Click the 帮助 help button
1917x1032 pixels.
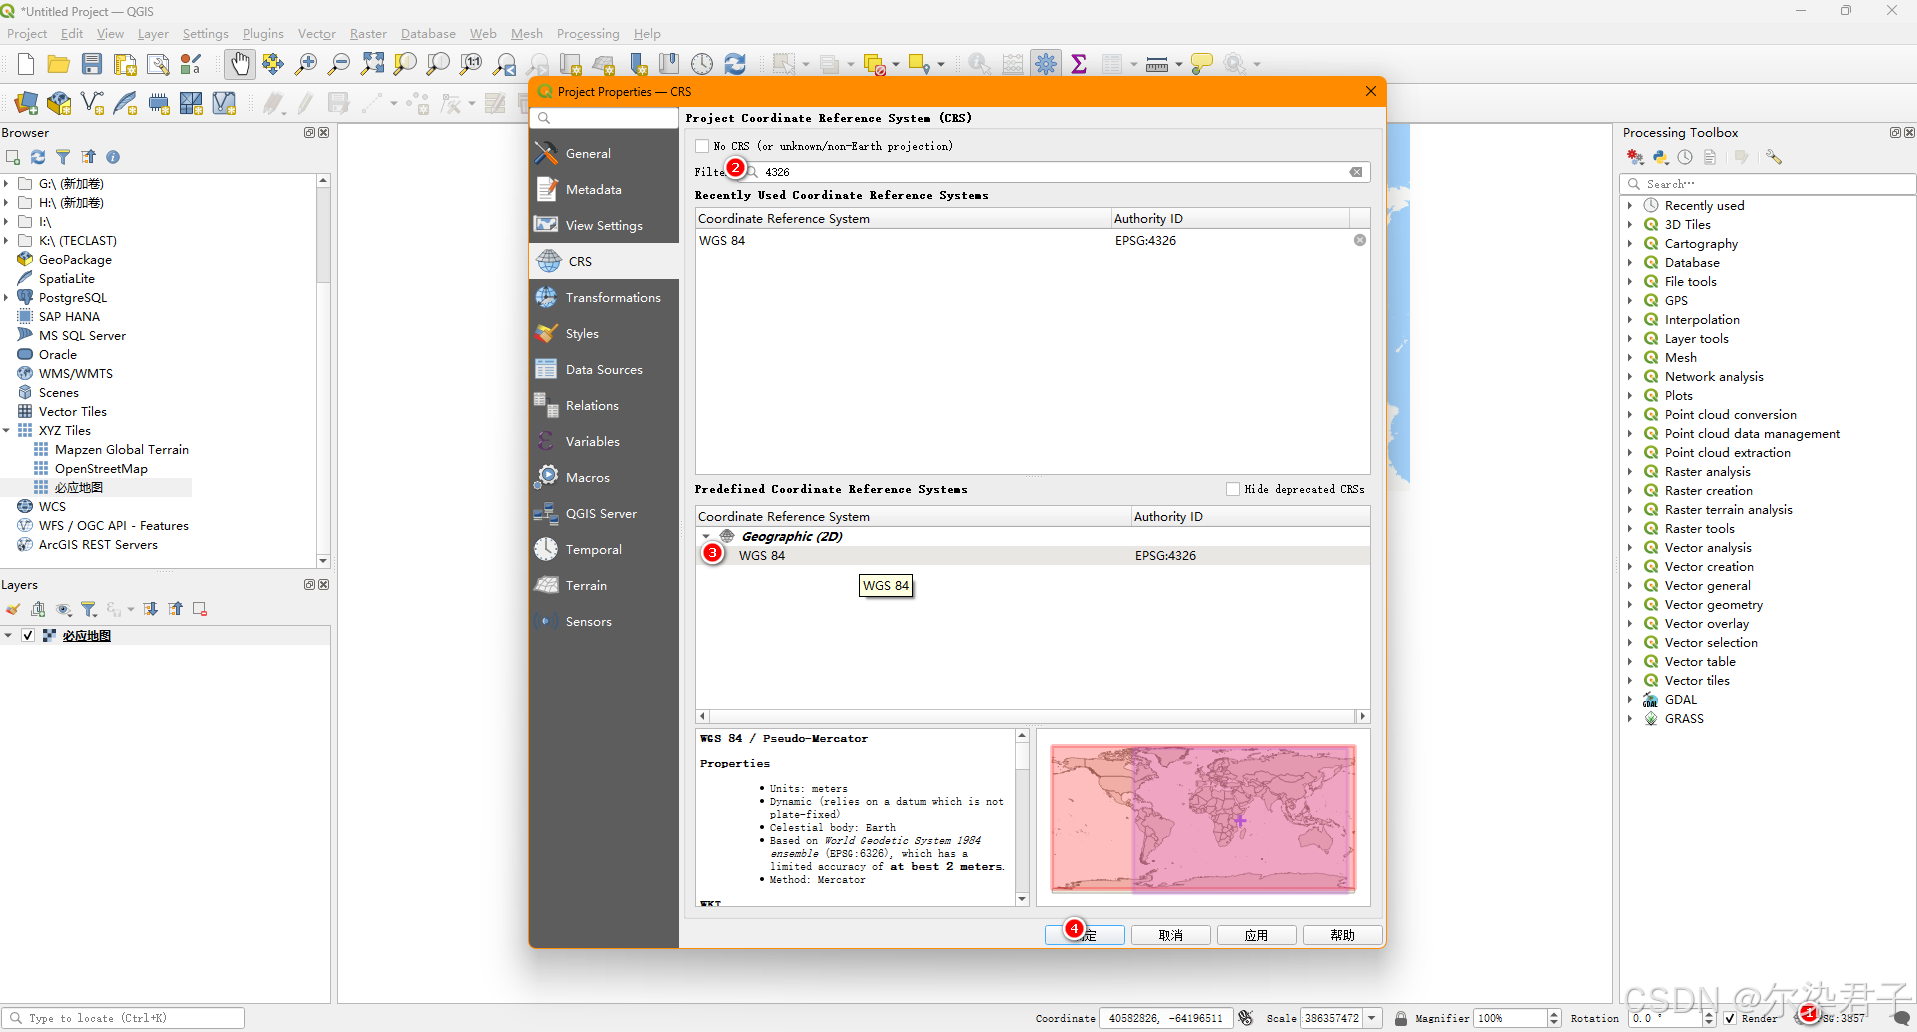coord(1343,935)
